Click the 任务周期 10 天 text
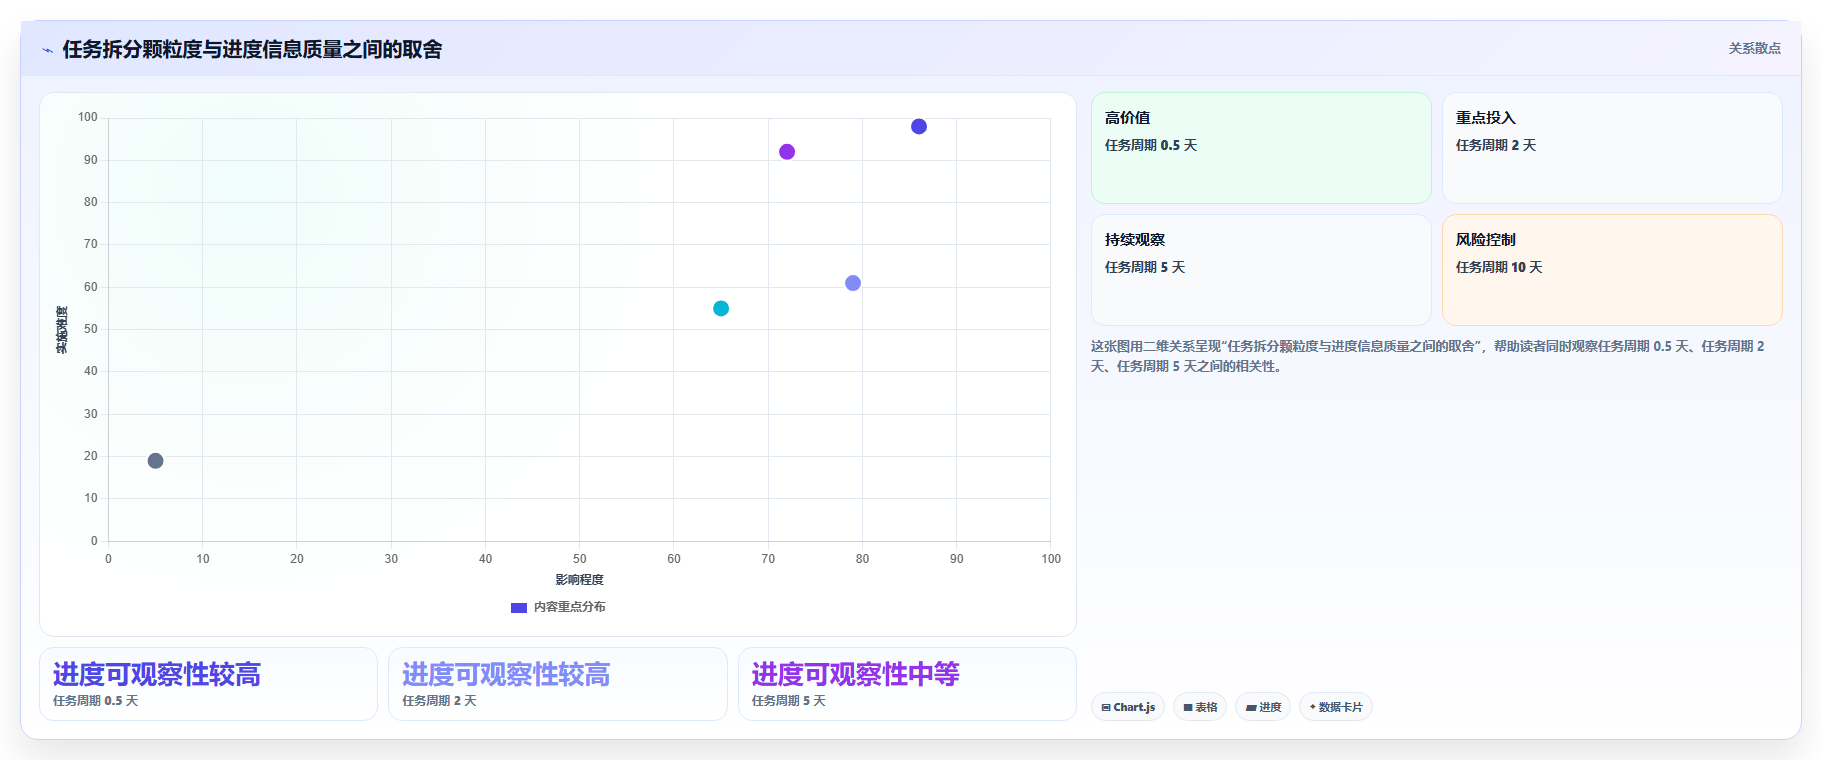 1499,267
